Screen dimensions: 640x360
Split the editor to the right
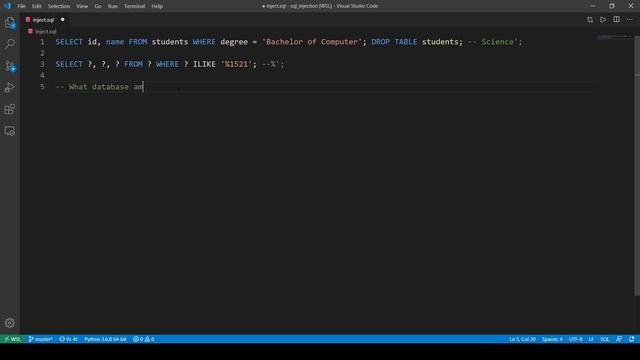click(616, 20)
